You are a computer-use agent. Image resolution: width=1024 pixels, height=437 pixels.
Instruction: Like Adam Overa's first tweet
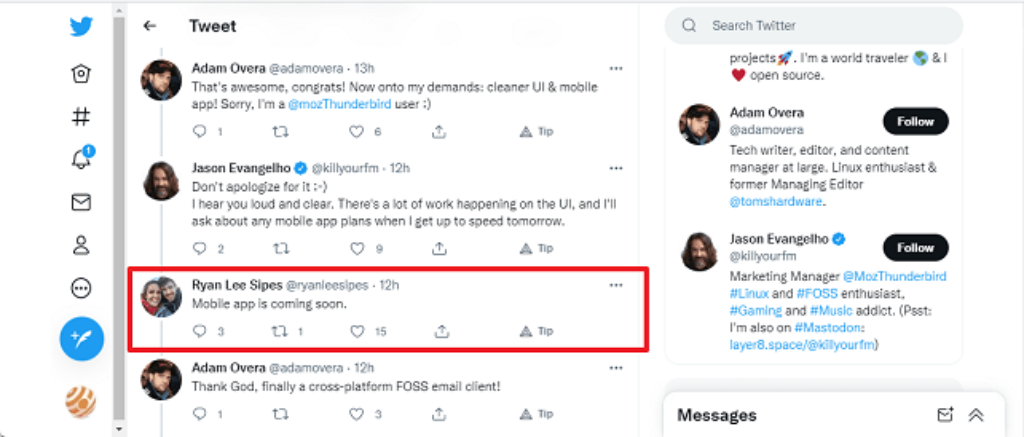click(357, 132)
